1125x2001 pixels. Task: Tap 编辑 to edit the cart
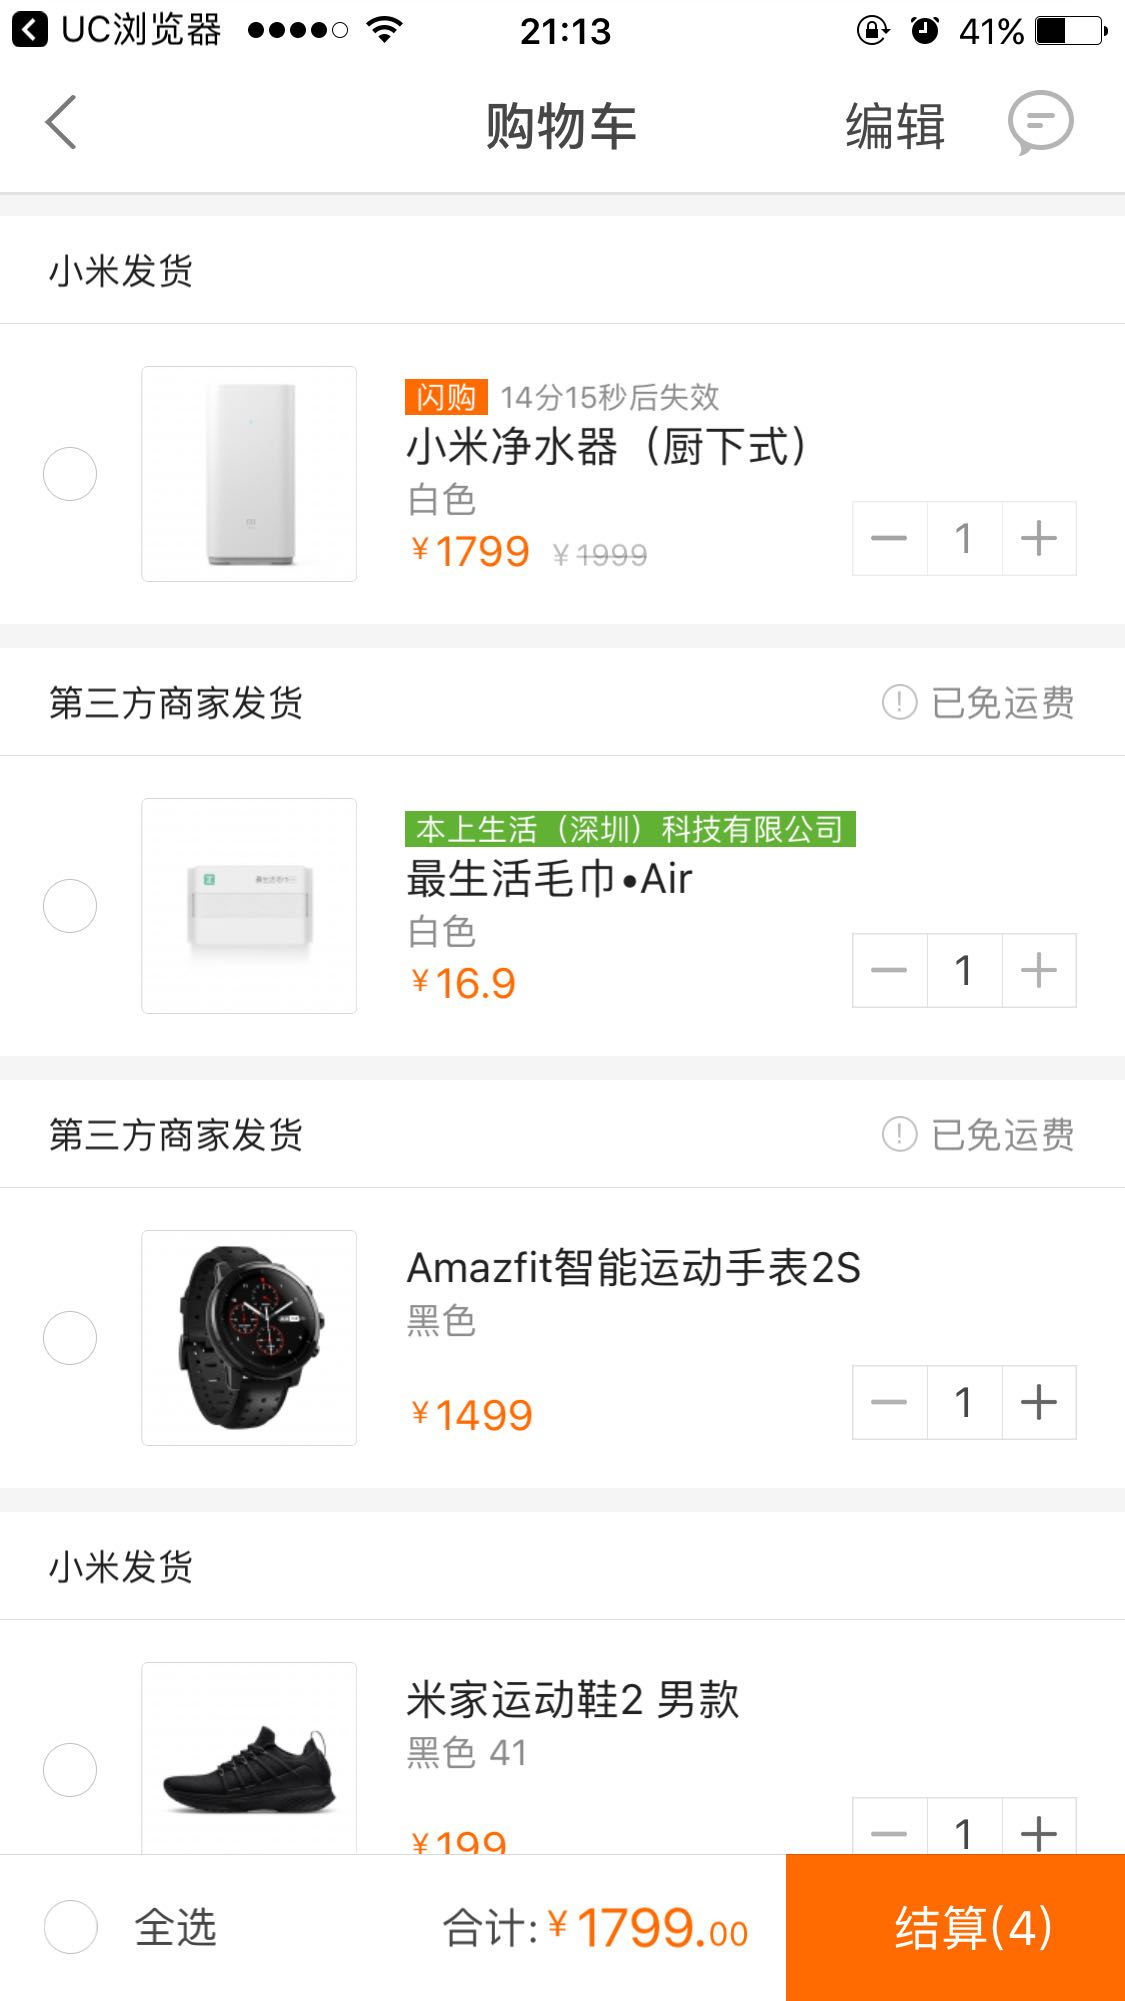(x=895, y=126)
